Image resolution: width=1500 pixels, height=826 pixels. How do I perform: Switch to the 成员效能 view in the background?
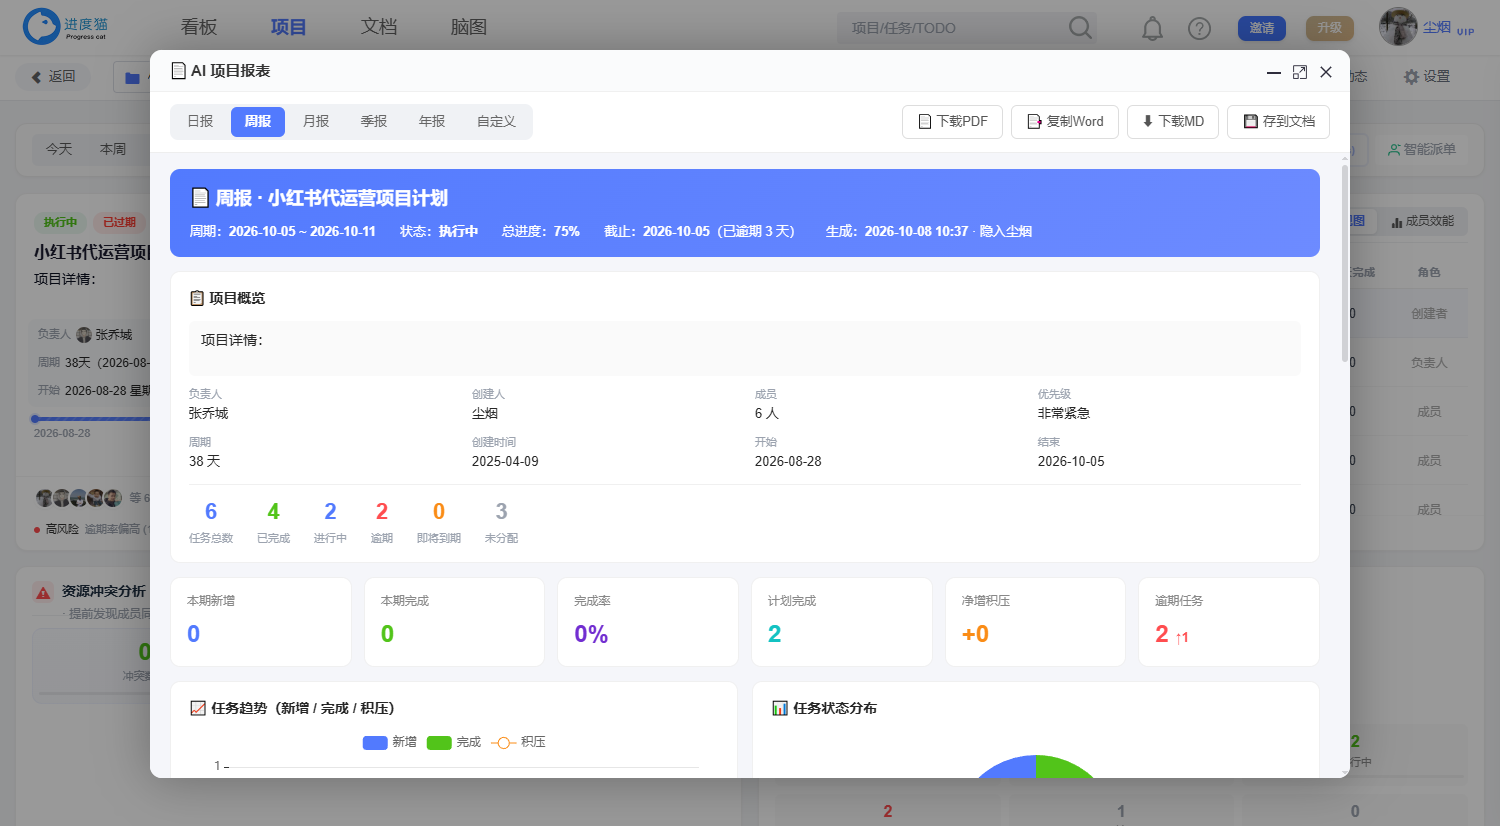tap(1423, 221)
